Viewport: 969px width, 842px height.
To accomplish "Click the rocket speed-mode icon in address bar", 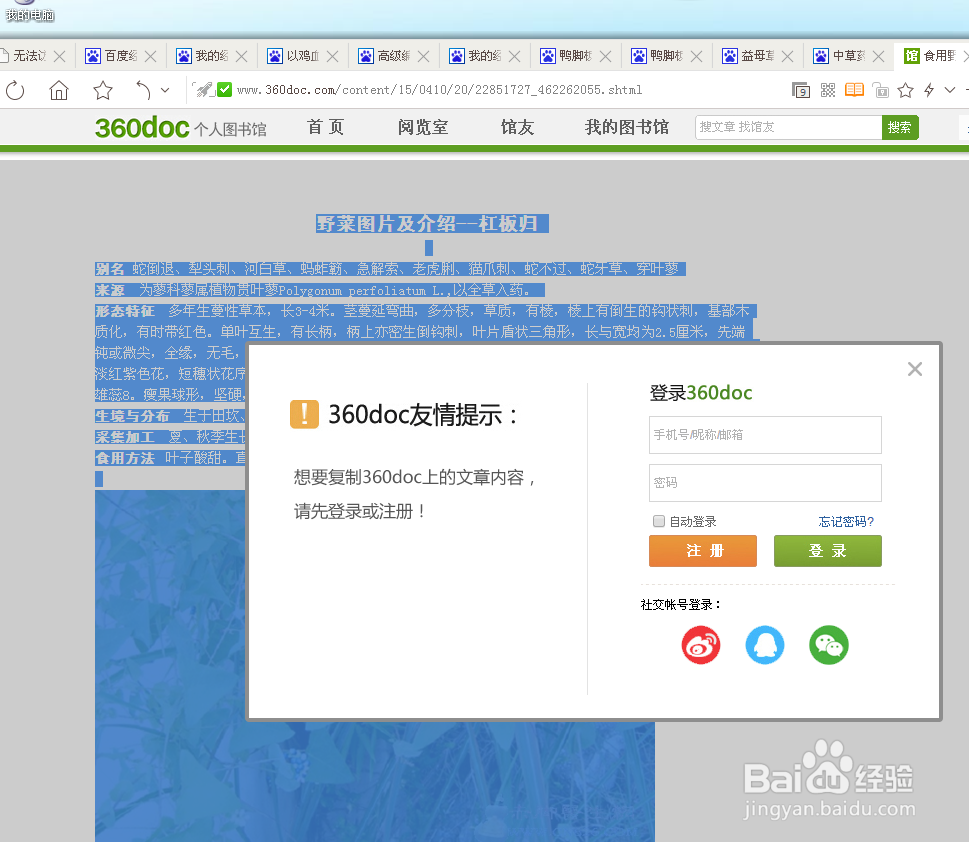I will pos(203,90).
